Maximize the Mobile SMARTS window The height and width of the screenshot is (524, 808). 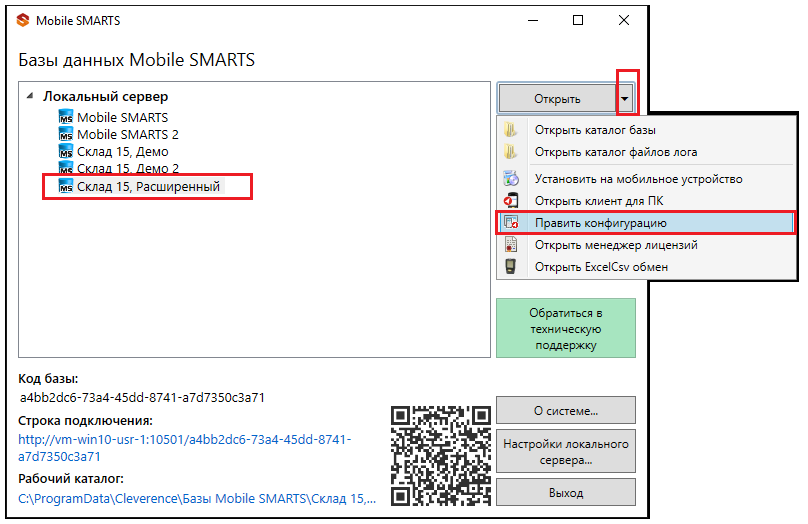click(578, 21)
